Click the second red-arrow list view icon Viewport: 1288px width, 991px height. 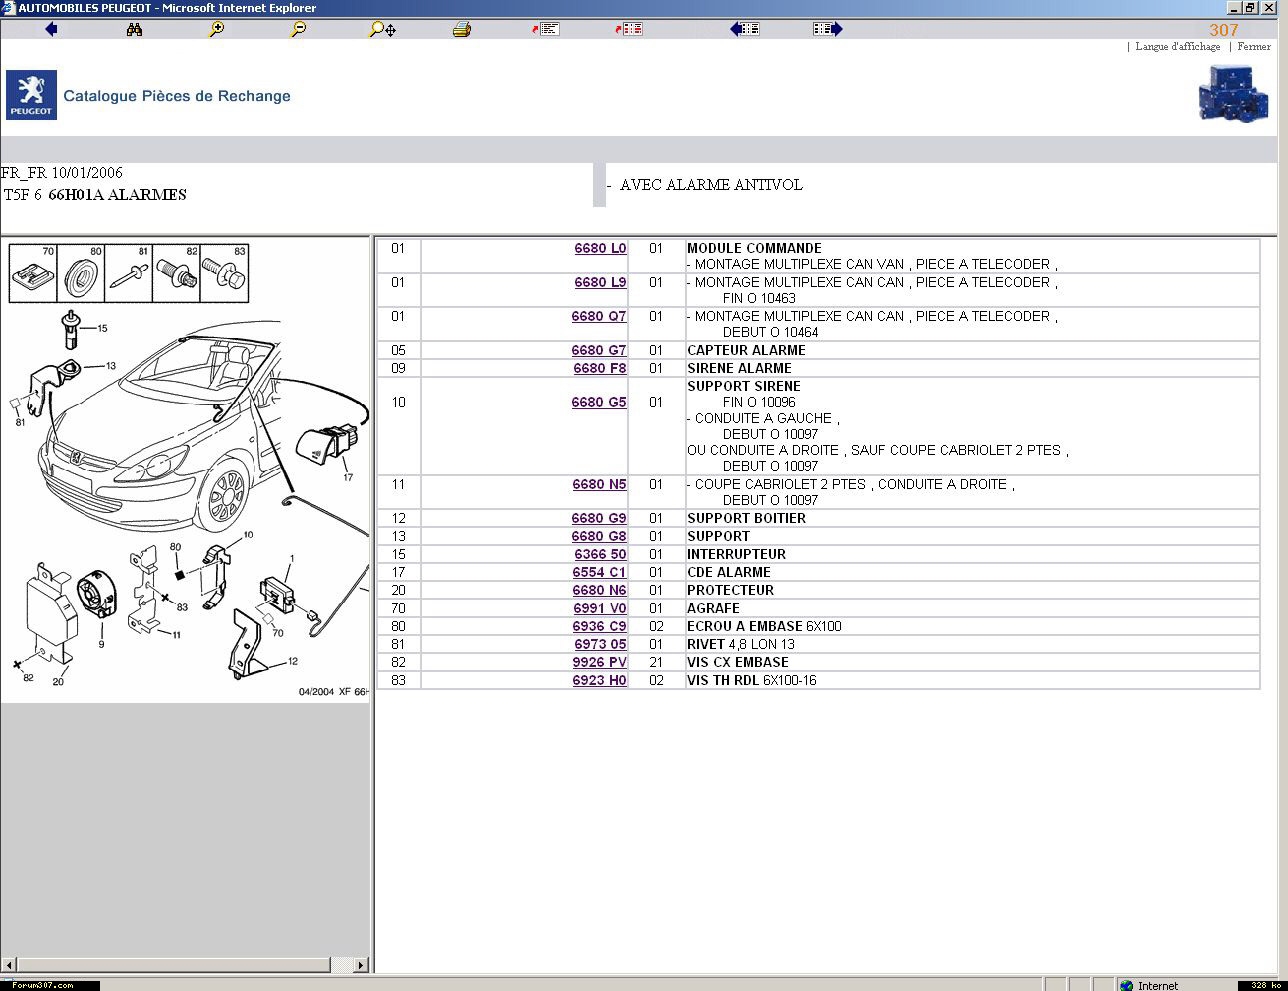629,29
